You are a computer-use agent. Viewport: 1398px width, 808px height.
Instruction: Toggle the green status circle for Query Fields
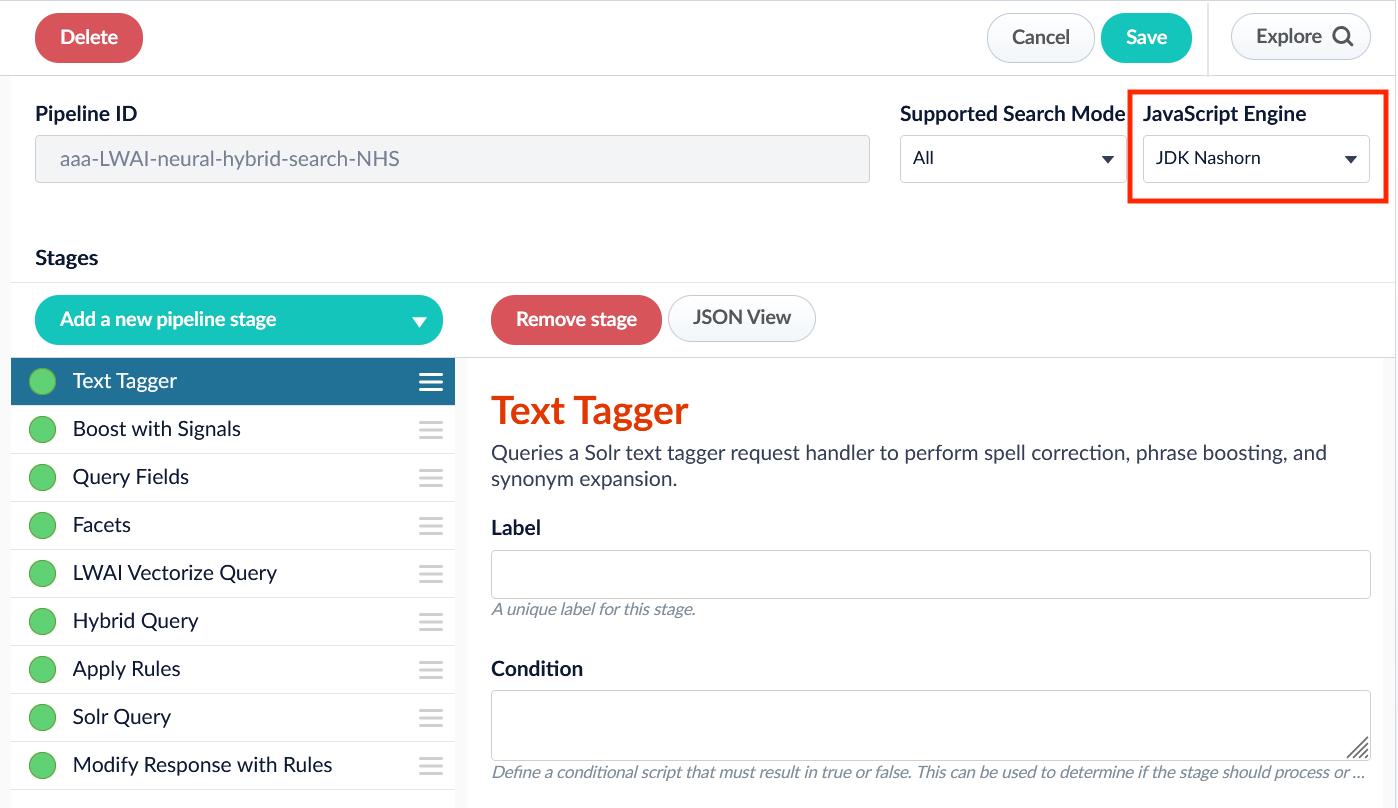pos(42,477)
